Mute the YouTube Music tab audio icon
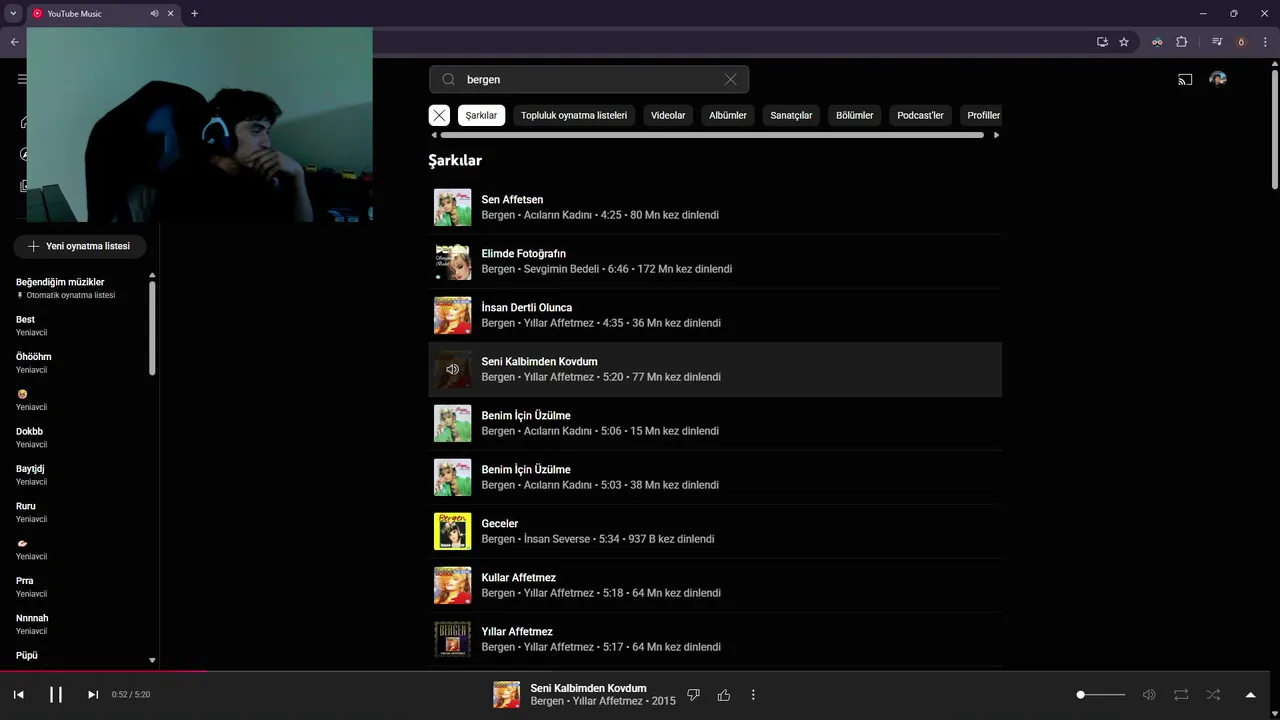 point(154,14)
